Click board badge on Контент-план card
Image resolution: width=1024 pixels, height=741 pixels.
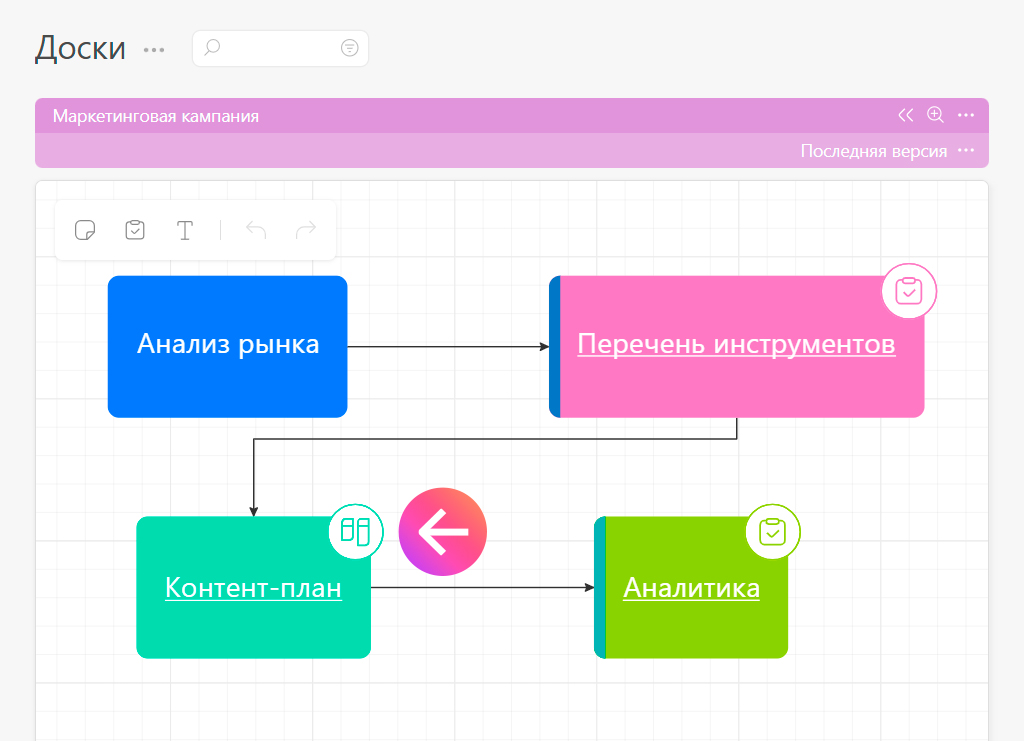coord(356,530)
